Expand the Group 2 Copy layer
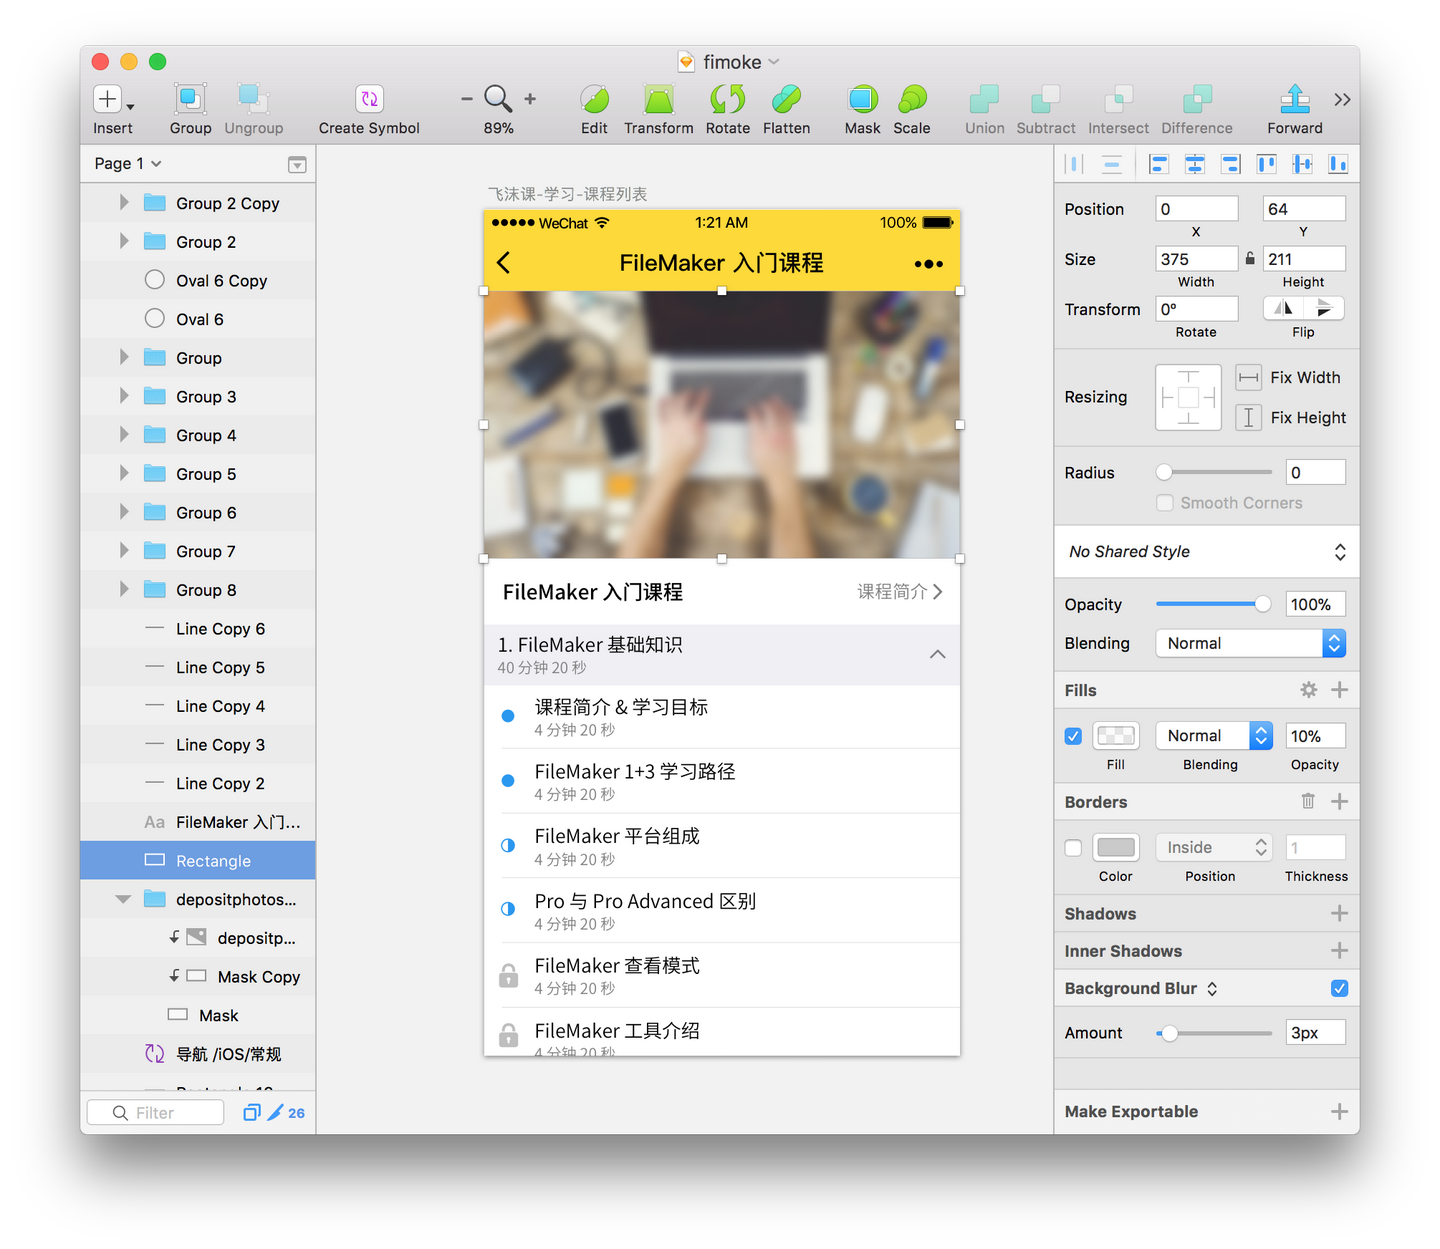The width and height of the screenshot is (1440, 1249). click(124, 202)
